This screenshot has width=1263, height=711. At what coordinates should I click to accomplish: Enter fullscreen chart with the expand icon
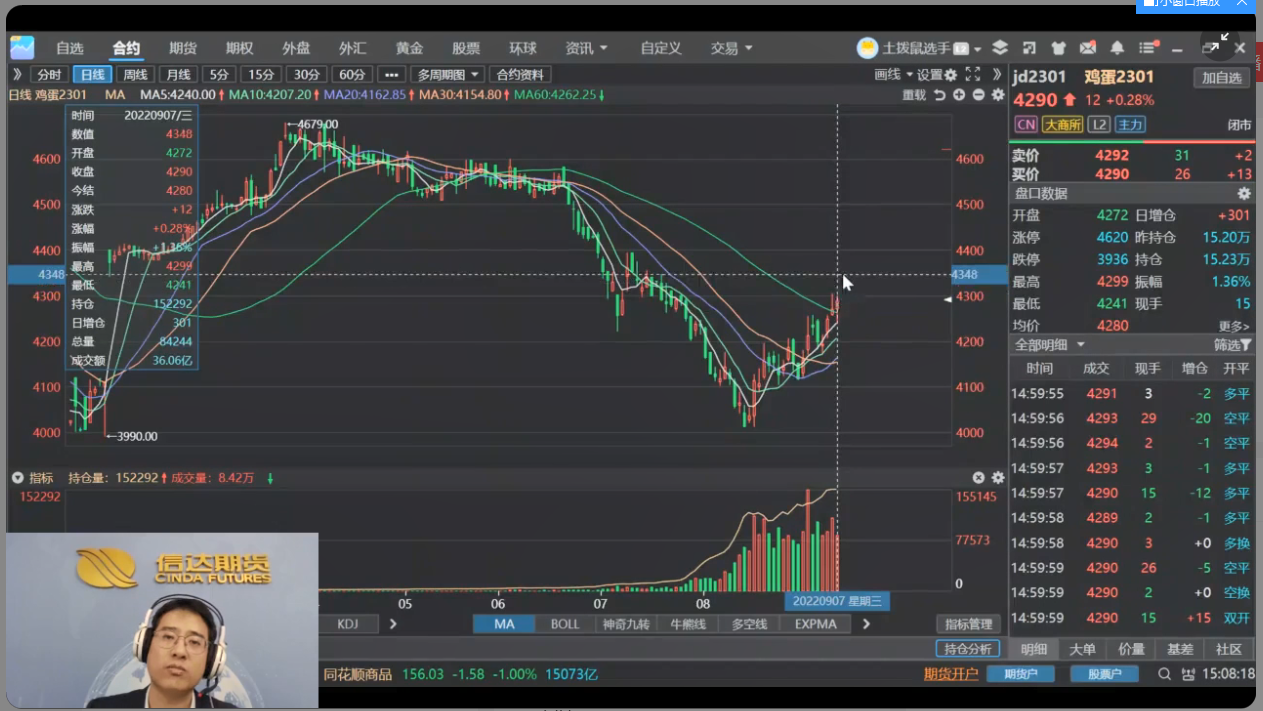click(972, 74)
